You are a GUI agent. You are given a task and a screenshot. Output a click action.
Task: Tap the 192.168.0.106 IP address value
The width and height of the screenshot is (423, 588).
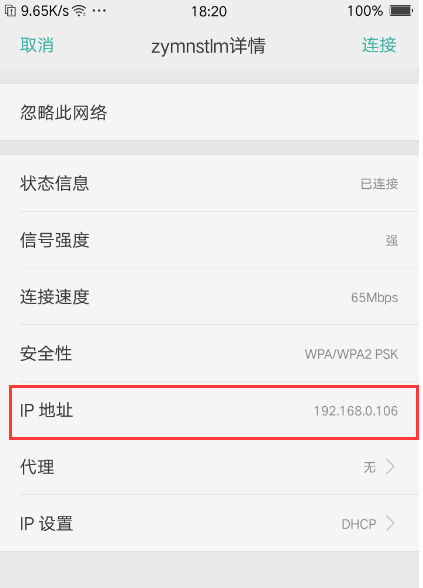pos(356,411)
